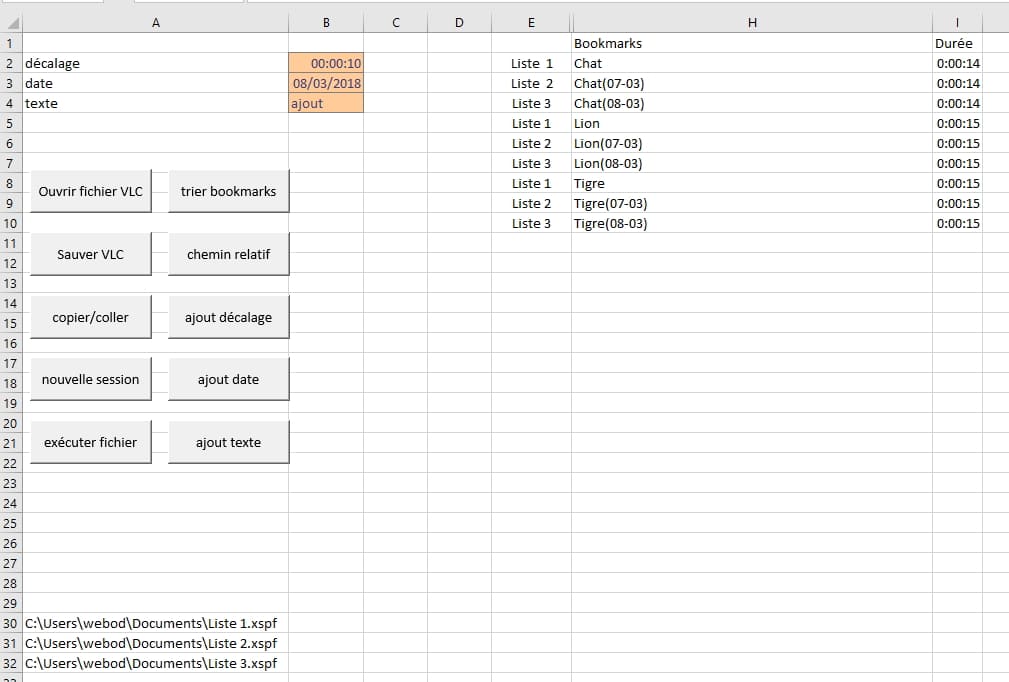Click the 'Ouvrir fichier VLC' button
This screenshot has width=1009, height=682.
91,191
